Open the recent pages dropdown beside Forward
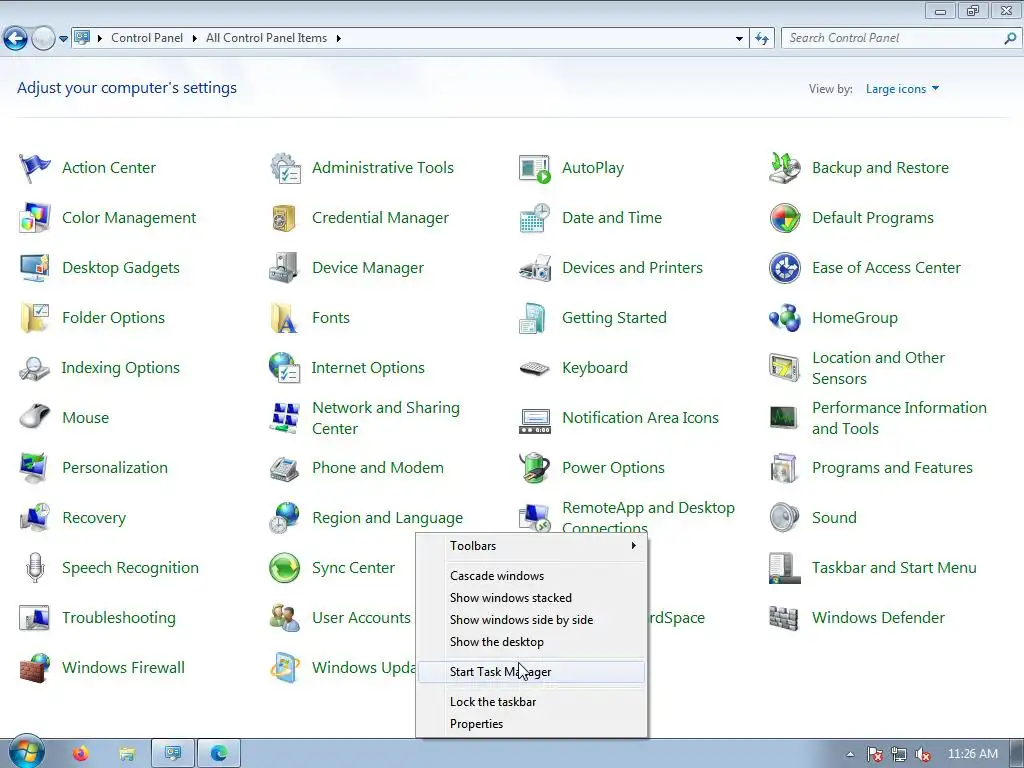 pos(63,39)
